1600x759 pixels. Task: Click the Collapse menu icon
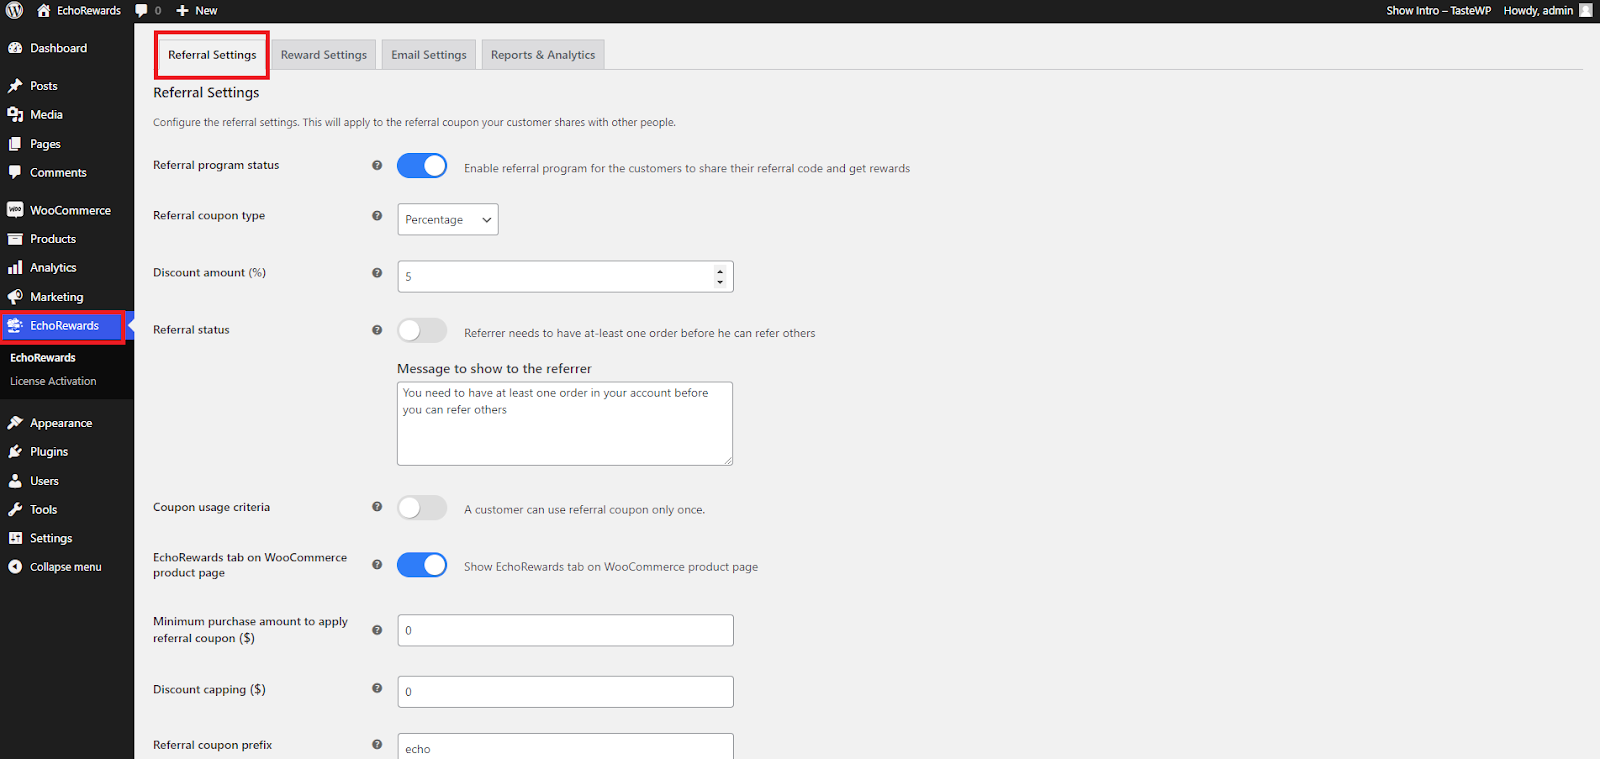coord(15,567)
